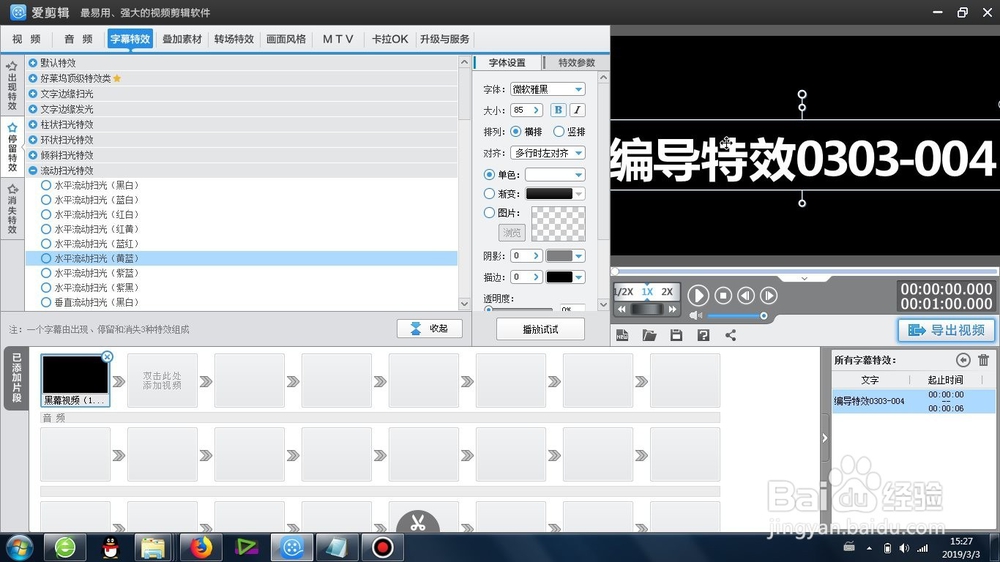
Task: Open the 画面风格 picture style tab
Action: tap(286, 39)
